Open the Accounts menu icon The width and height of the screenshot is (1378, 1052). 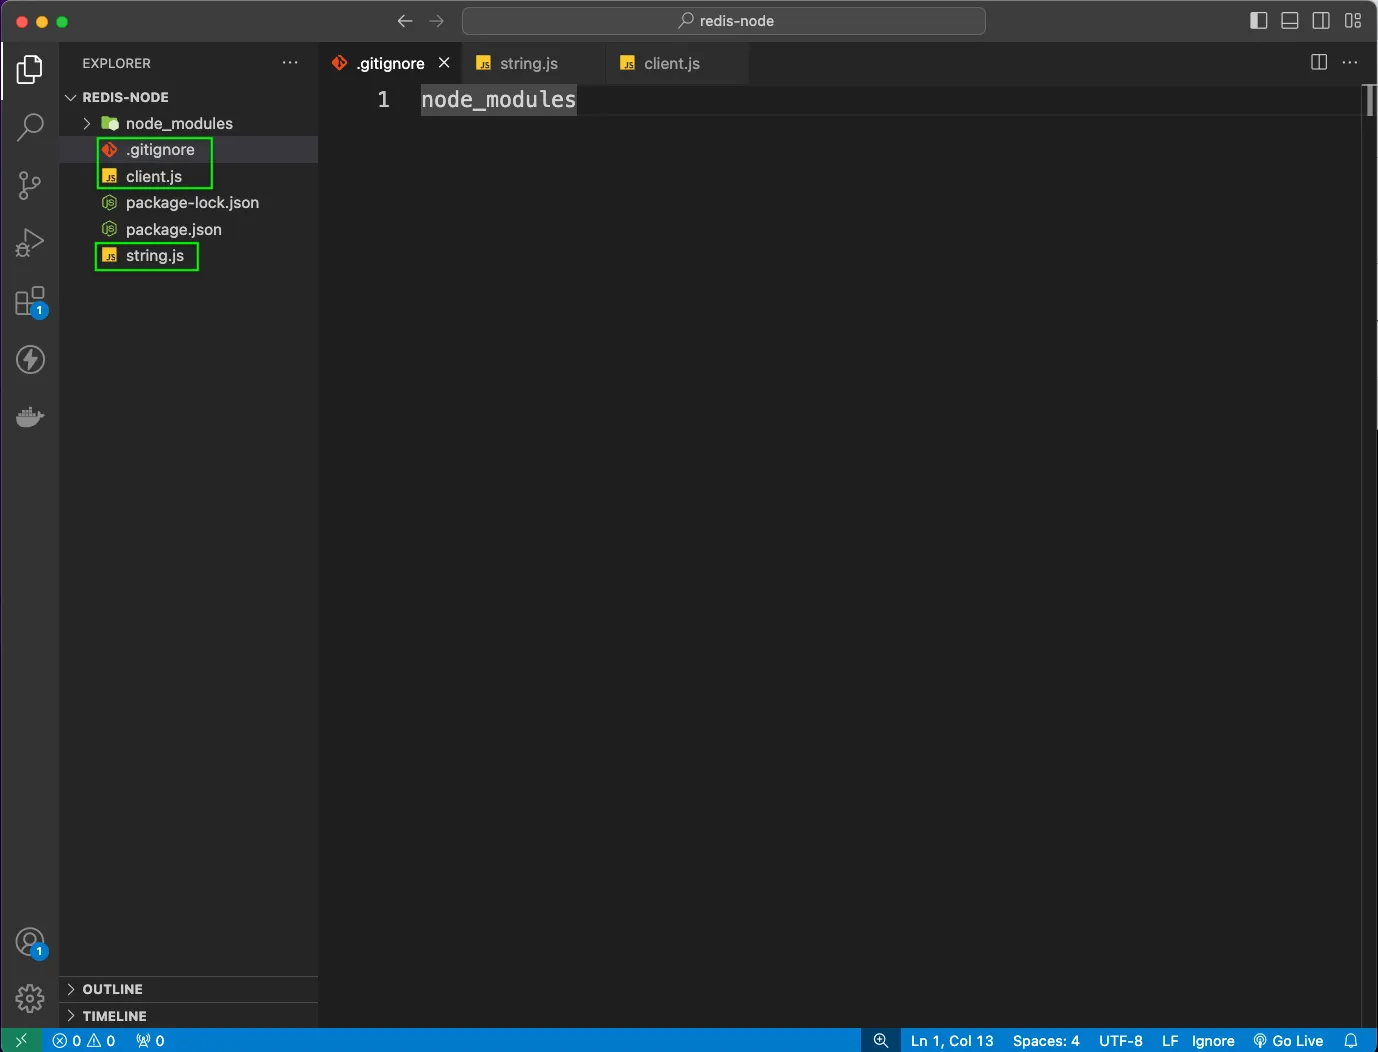coord(31,943)
